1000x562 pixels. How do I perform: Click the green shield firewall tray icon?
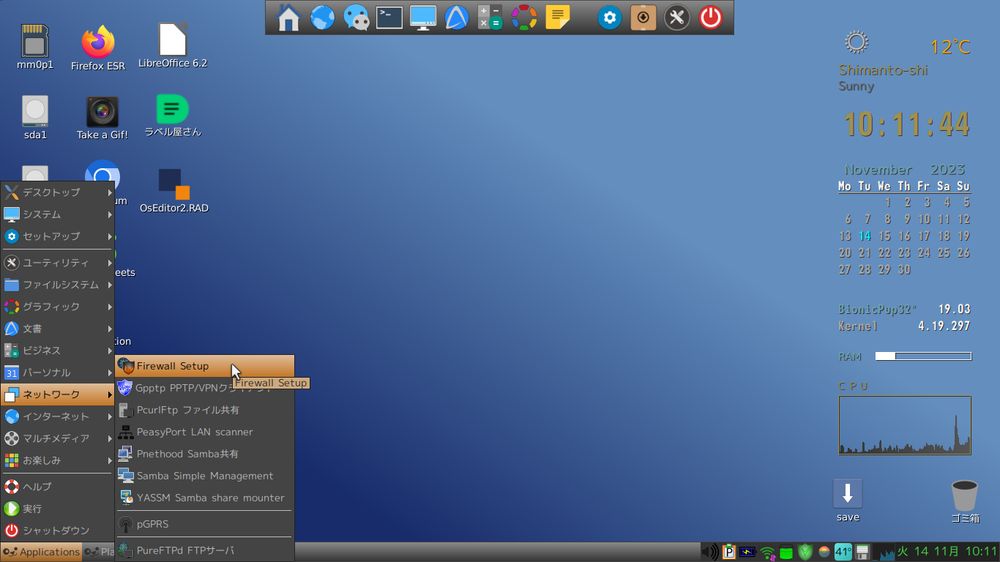click(805, 552)
